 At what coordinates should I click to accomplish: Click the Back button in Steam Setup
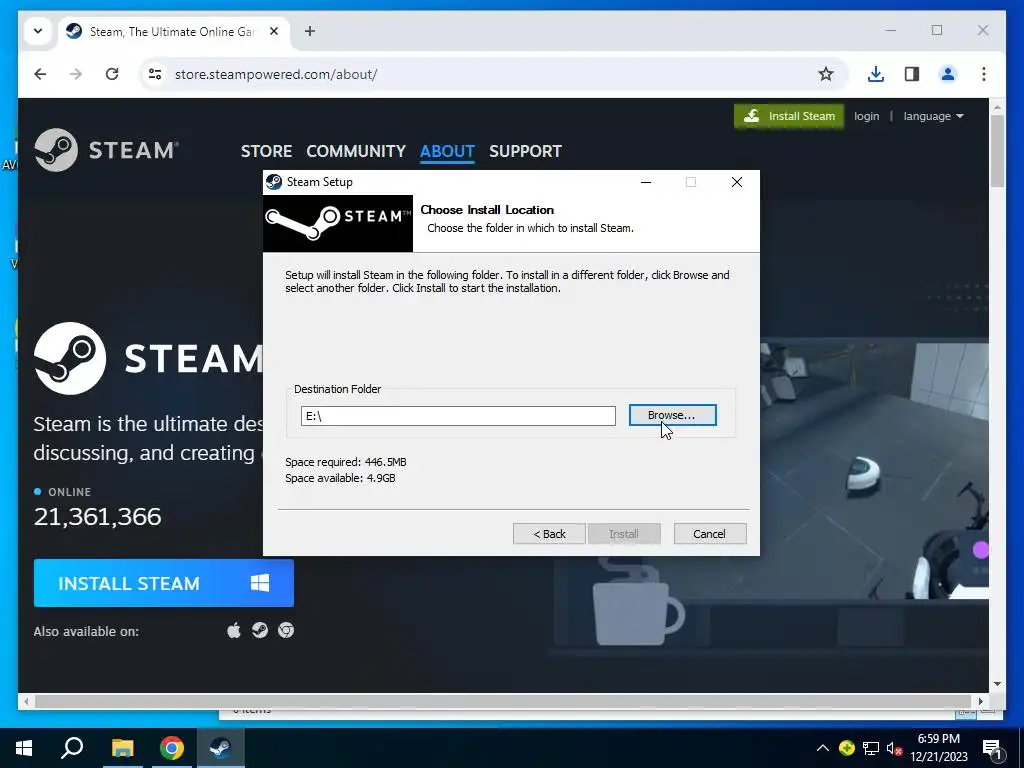549,534
